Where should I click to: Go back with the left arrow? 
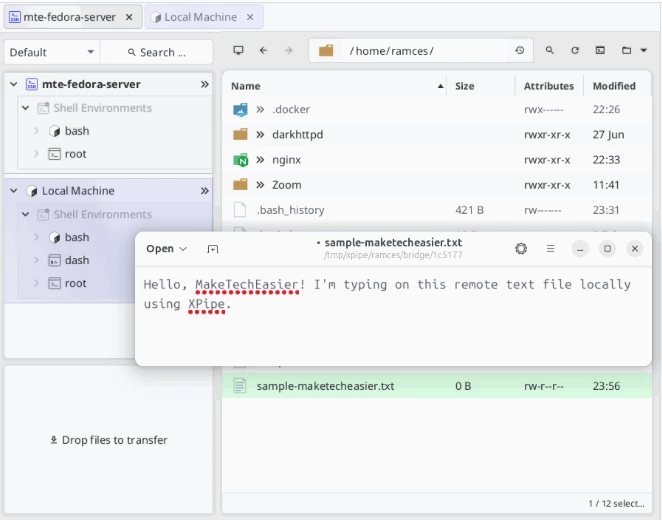[263, 51]
